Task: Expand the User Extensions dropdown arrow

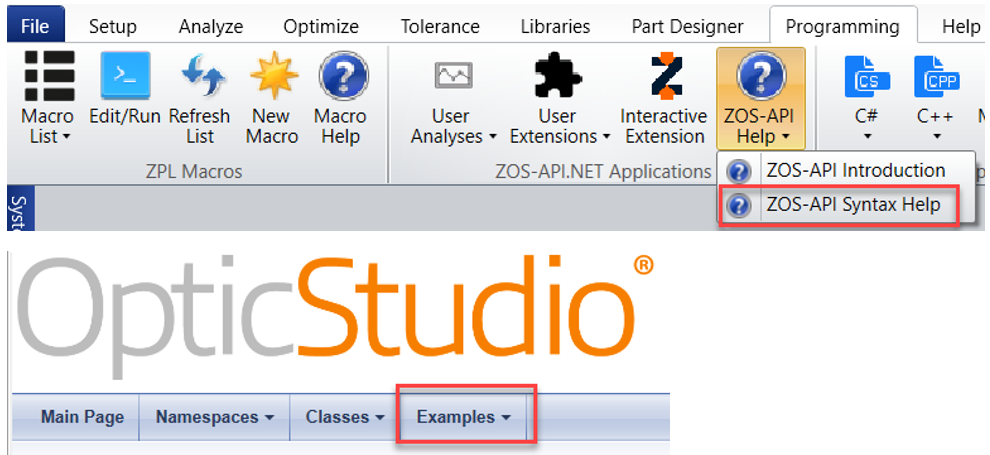Action: point(607,137)
